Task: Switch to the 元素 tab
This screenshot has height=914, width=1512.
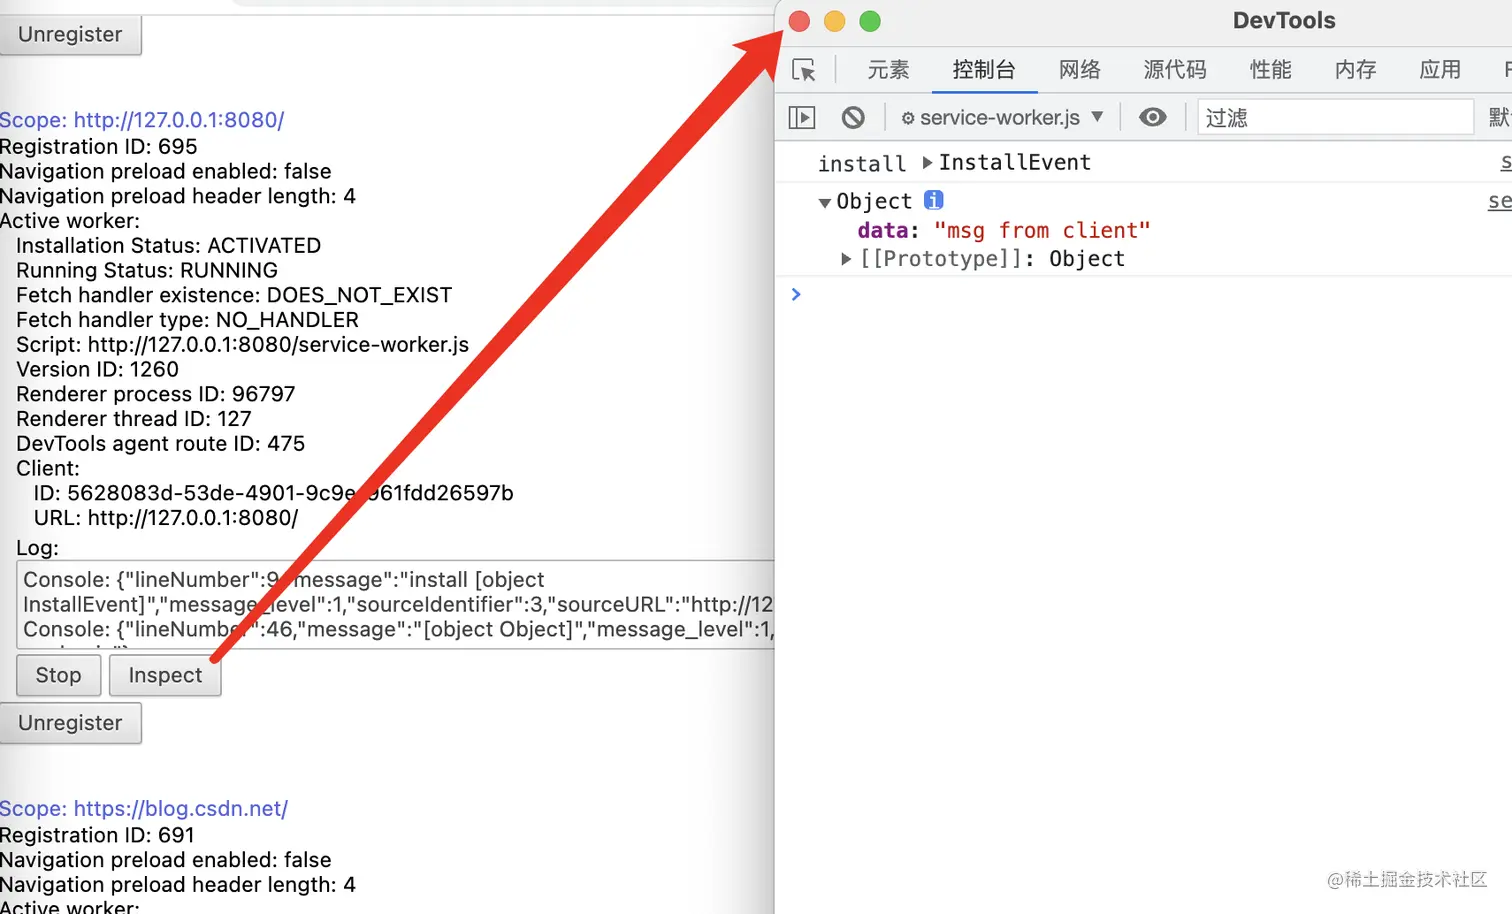Action: [x=888, y=70]
